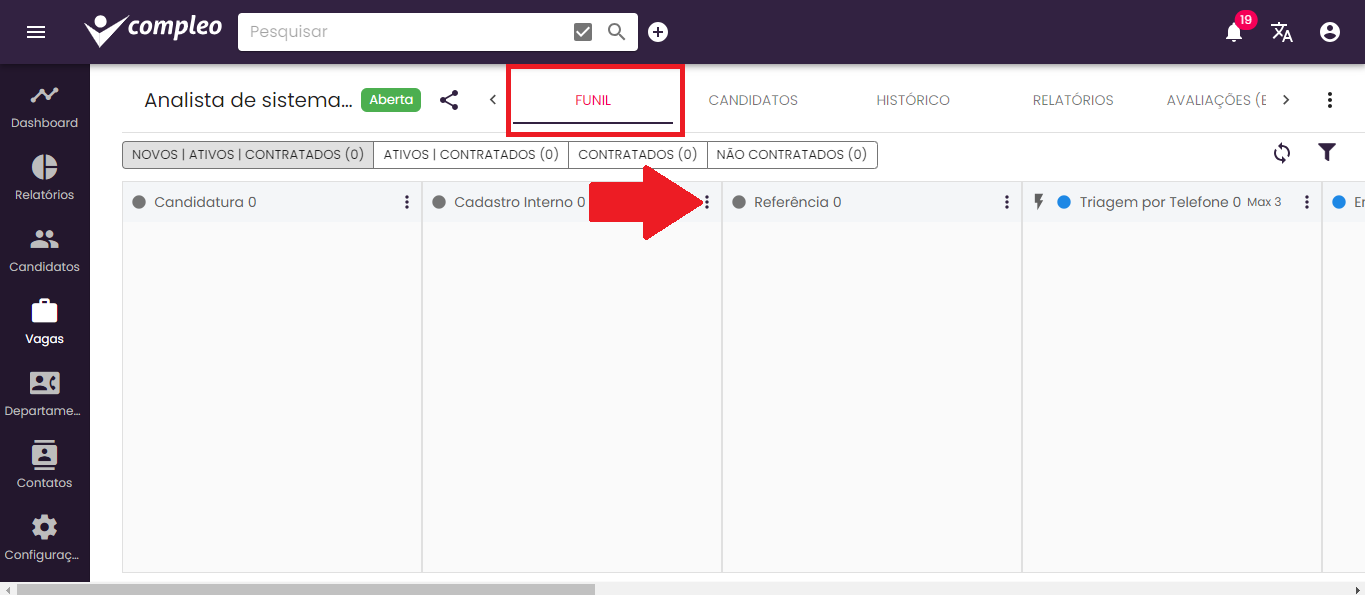Expand more tabs with the right chevron
The width and height of the screenshot is (1365, 595).
click(1288, 99)
